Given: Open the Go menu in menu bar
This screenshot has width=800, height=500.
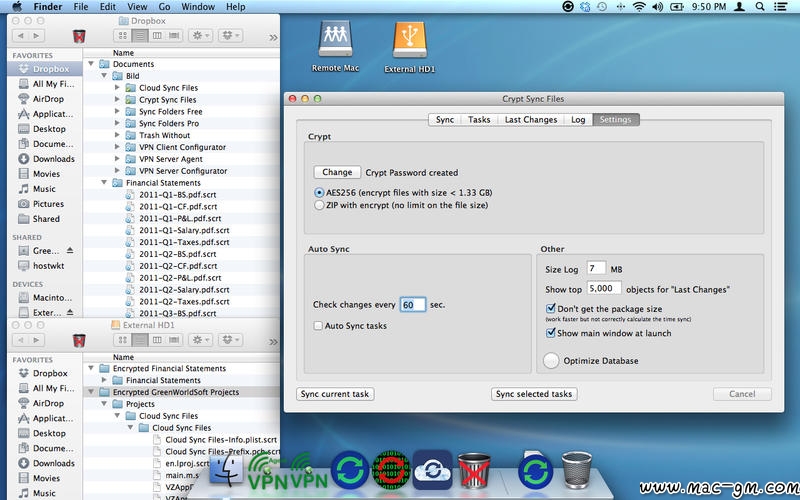Looking at the screenshot, I should pyautogui.click(x=164, y=7).
